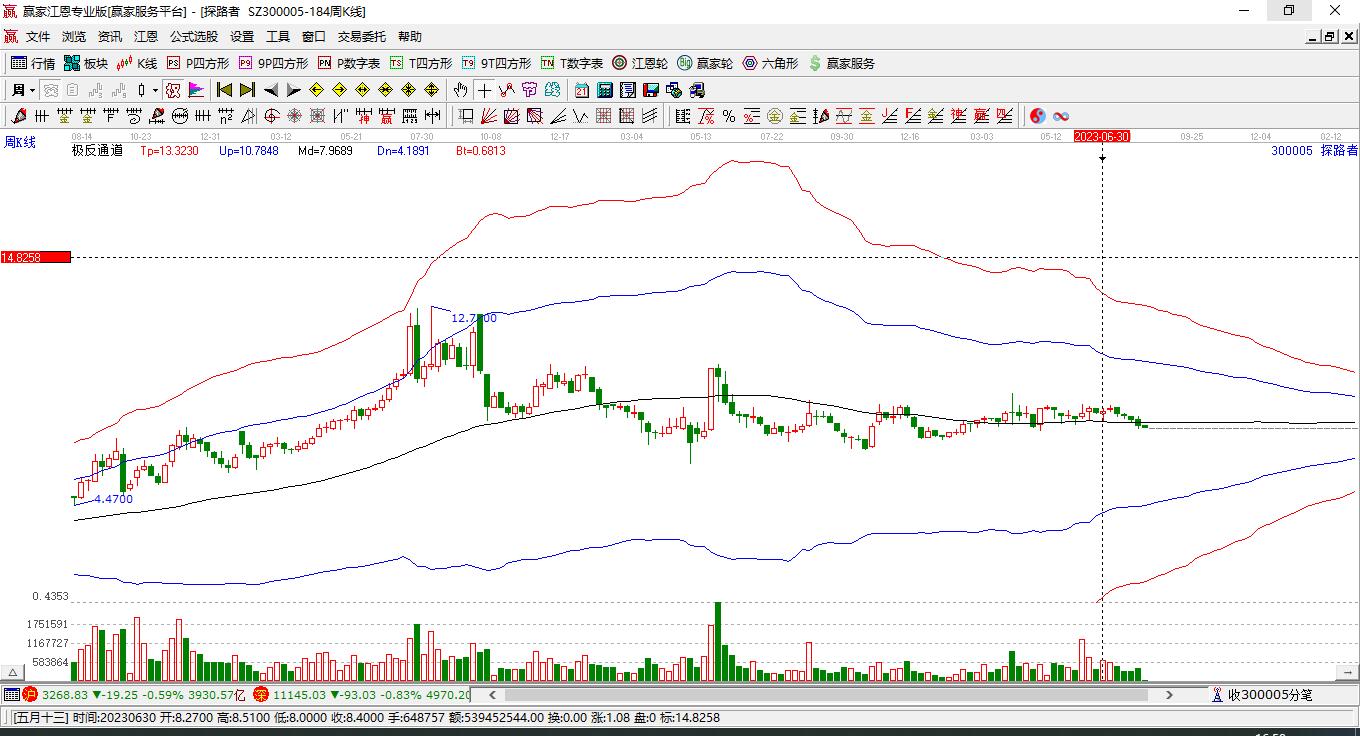Open the 帮助 menu
Image resolution: width=1360 pixels, height=736 pixels.
tap(410, 37)
